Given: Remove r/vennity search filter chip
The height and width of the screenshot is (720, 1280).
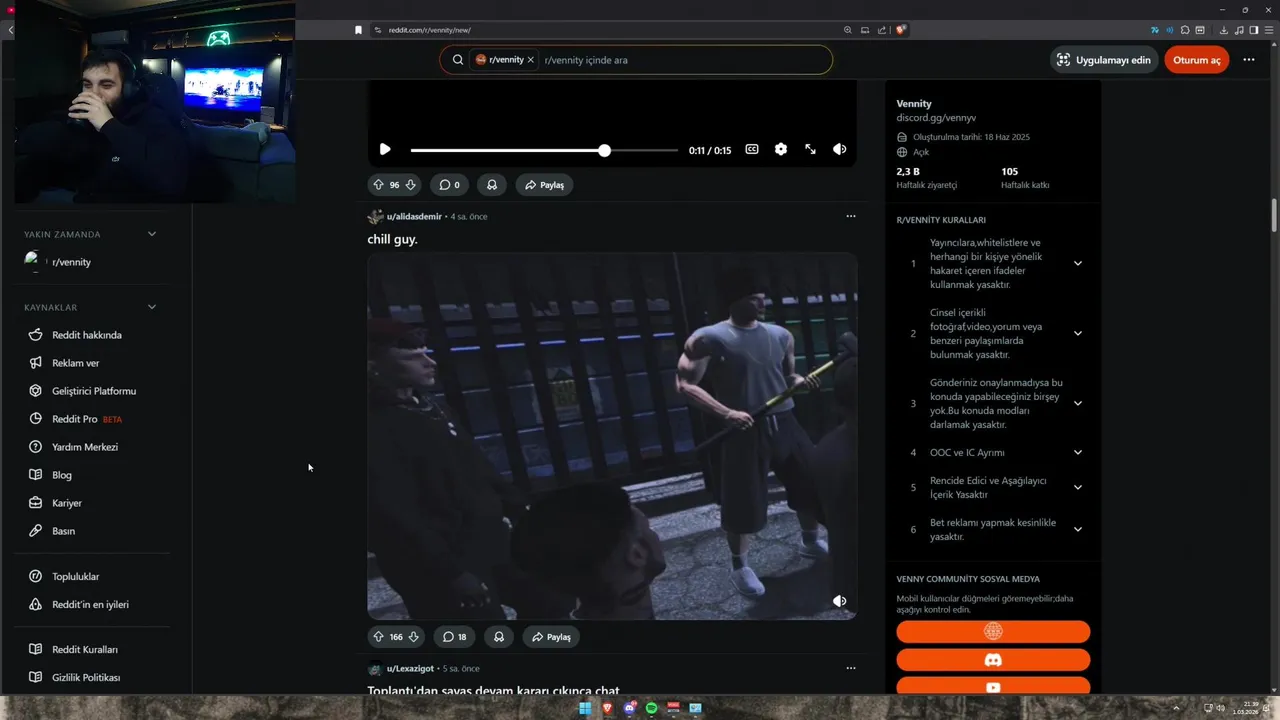Looking at the screenshot, I should pos(530,60).
